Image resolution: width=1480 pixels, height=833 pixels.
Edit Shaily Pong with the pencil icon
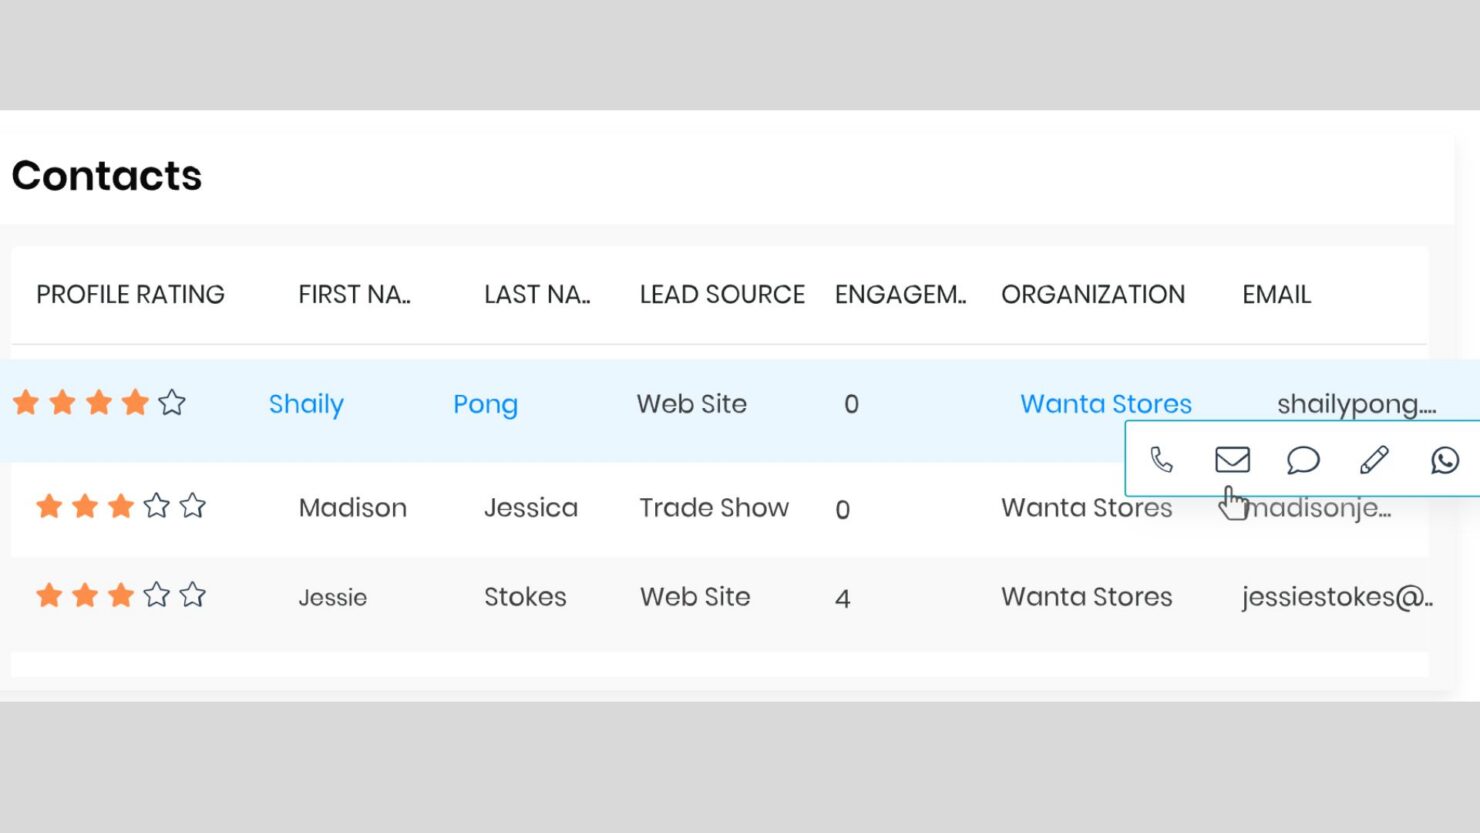pyautogui.click(x=1373, y=460)
